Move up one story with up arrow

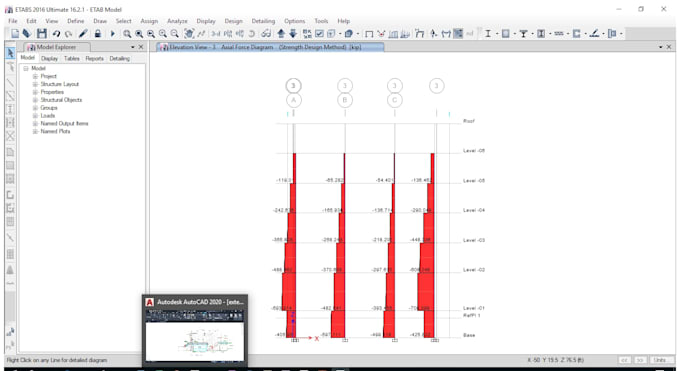[x=281, y=33]
